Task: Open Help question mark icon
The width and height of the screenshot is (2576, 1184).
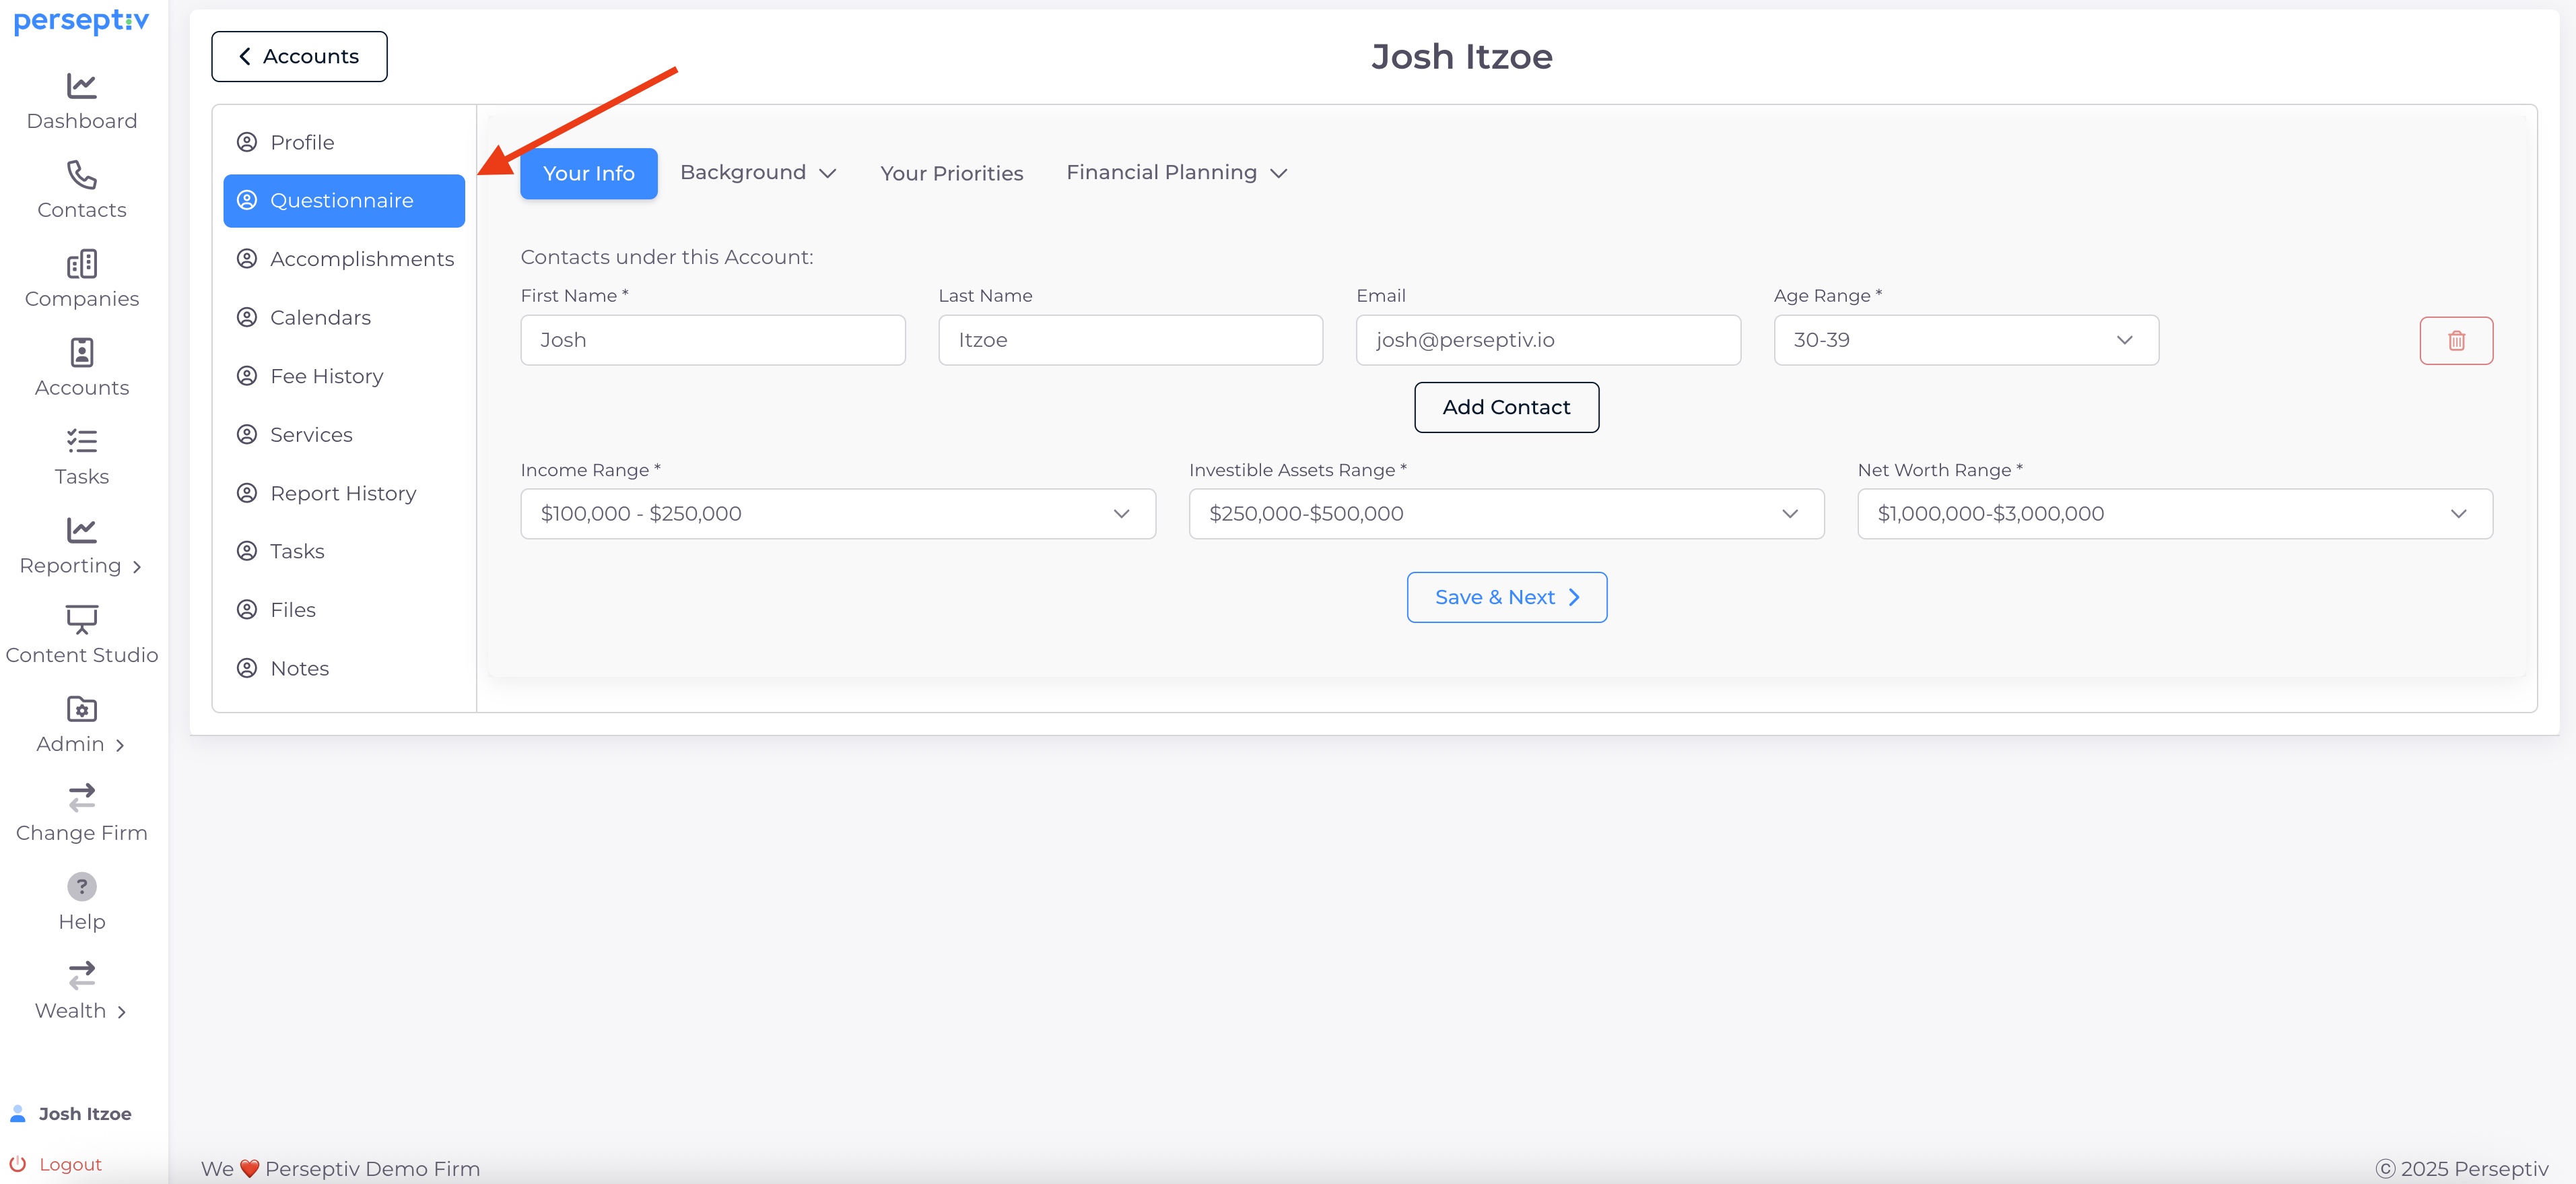Action: 81,886
